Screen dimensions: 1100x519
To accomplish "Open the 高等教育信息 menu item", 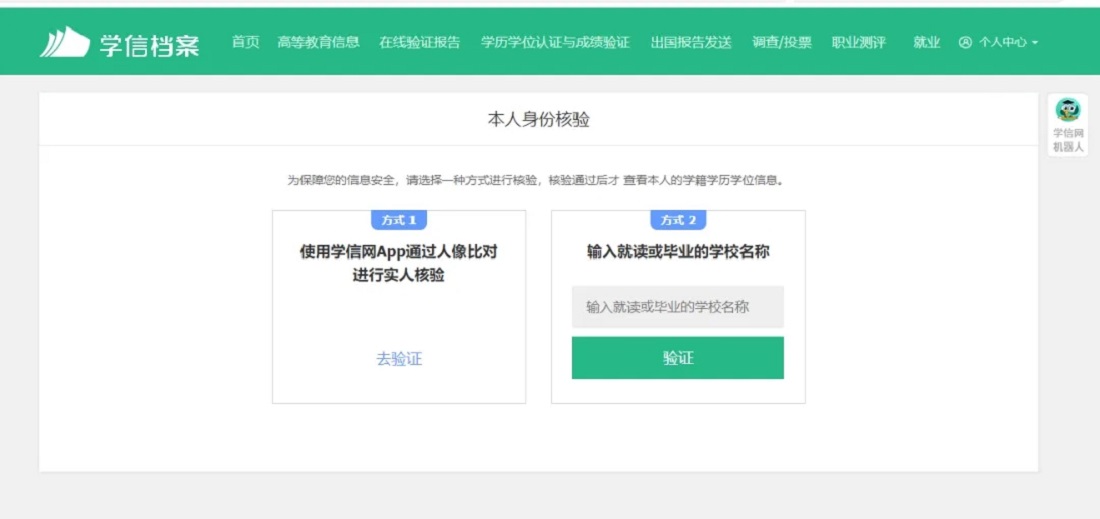I will 318,43.
